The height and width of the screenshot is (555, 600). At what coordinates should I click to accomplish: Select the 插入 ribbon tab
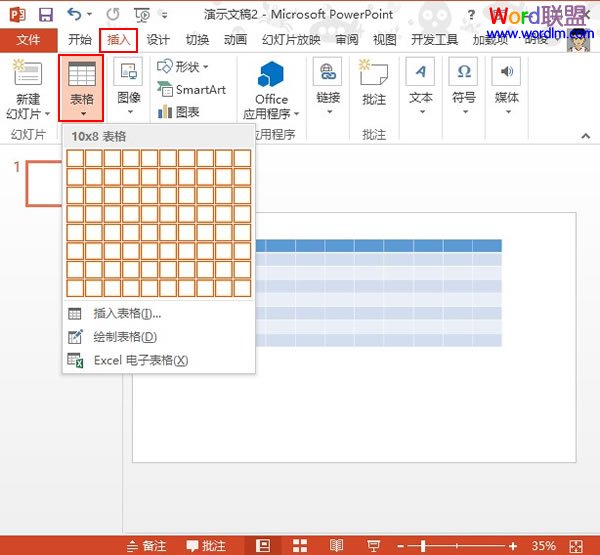119,40
